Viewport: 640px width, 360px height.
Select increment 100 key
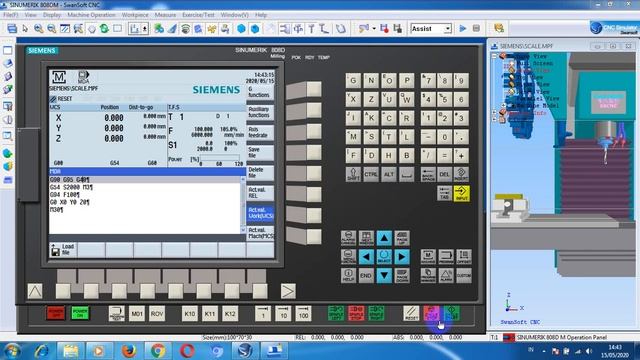[303, 313]
